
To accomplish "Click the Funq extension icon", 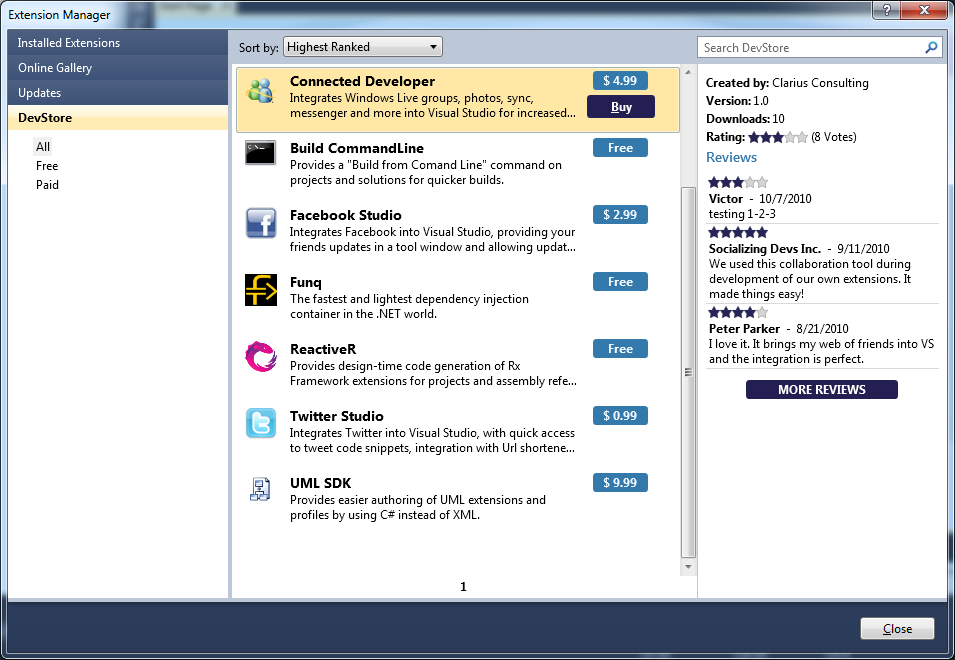I will click(261, 290).
